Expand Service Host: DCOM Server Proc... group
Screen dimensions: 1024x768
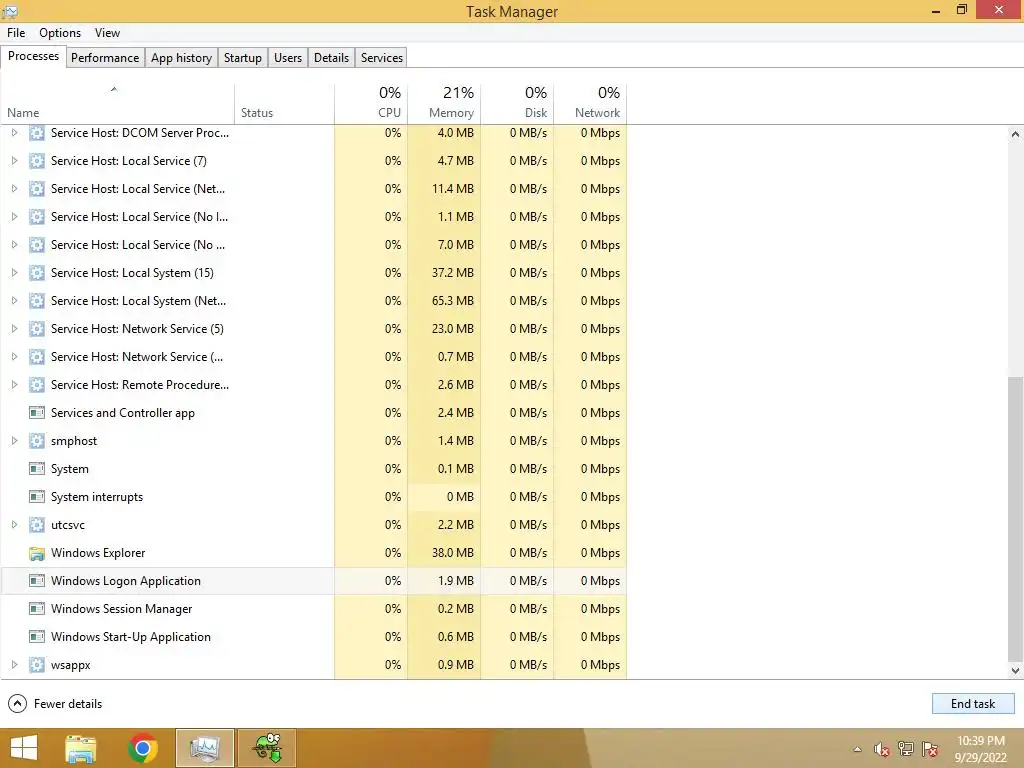14,133
